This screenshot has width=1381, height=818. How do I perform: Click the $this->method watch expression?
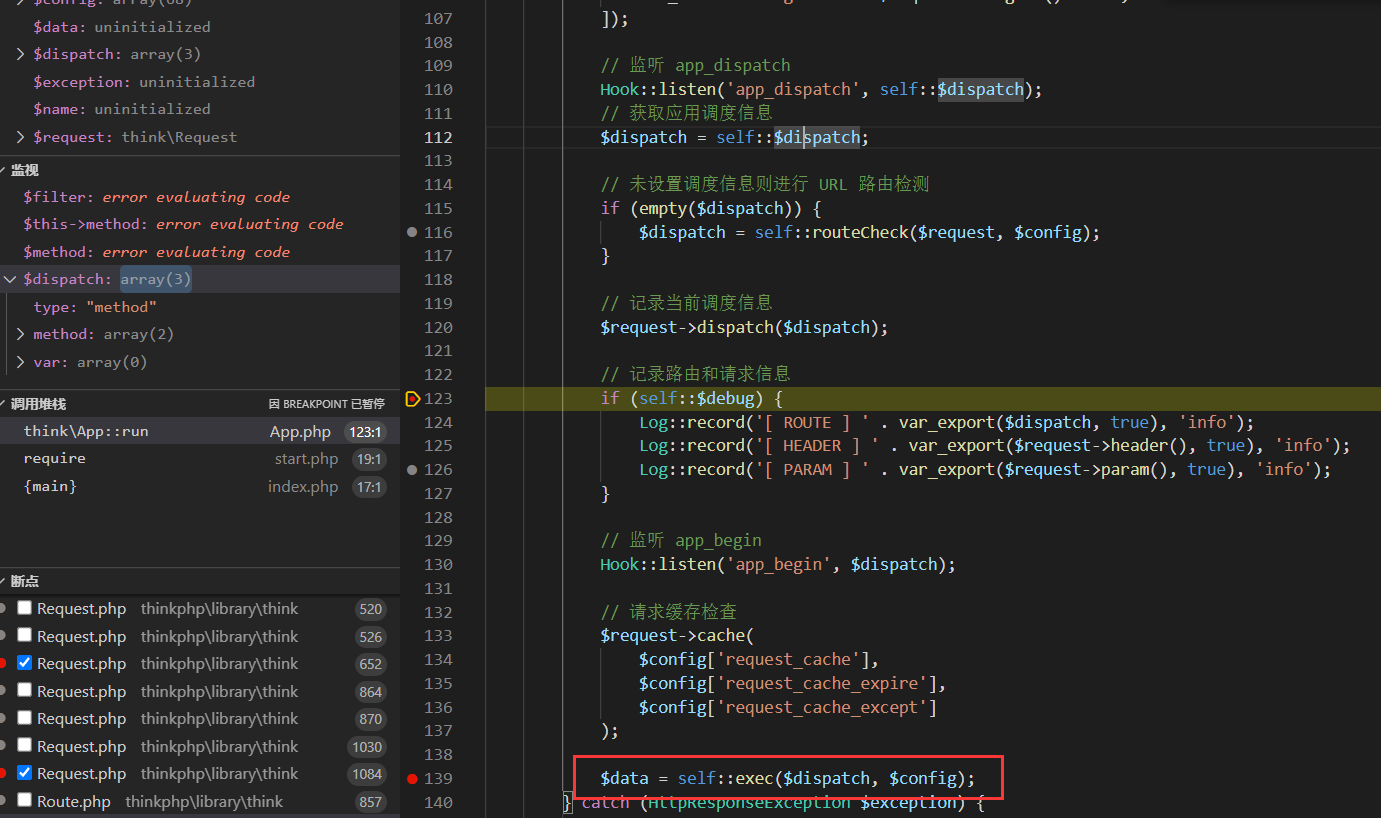tap(200, 224)
